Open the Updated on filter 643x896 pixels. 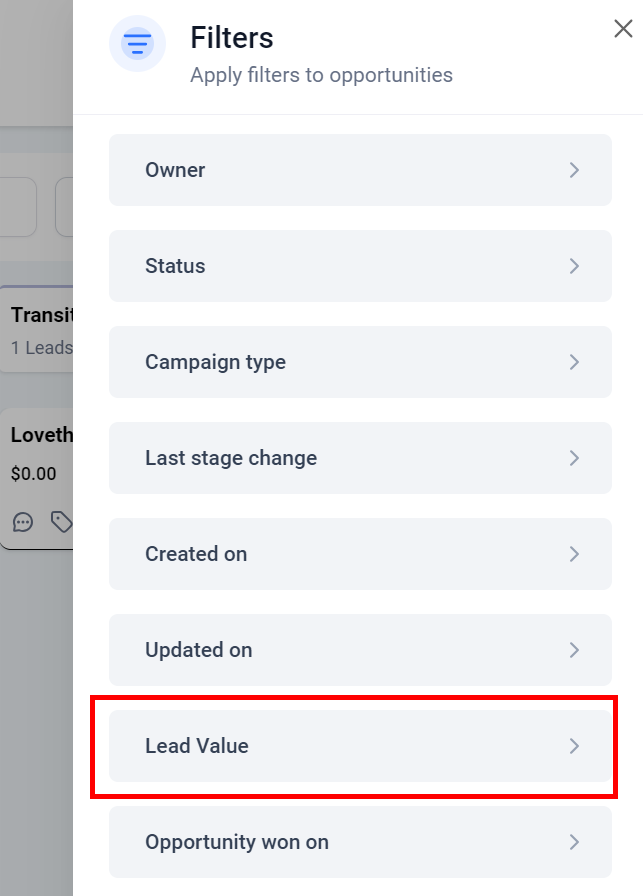360,650
